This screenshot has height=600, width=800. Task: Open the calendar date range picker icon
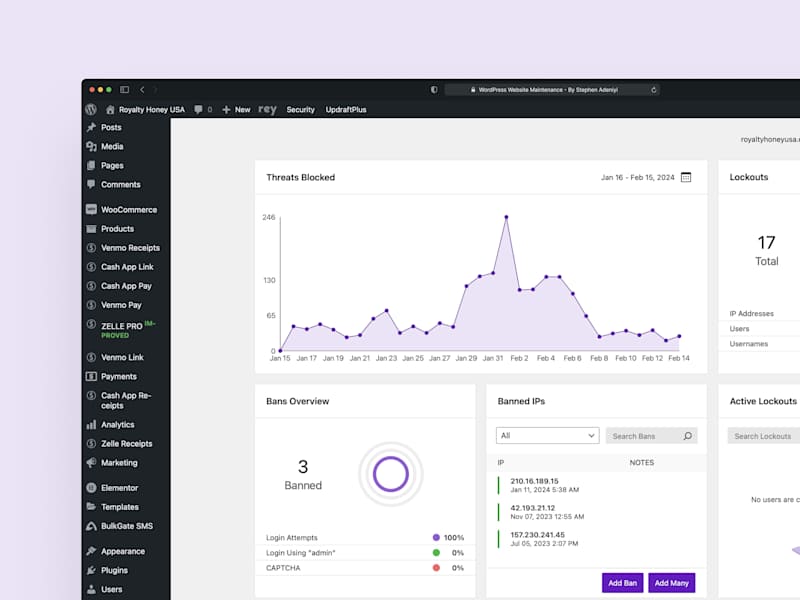point(686,178)
